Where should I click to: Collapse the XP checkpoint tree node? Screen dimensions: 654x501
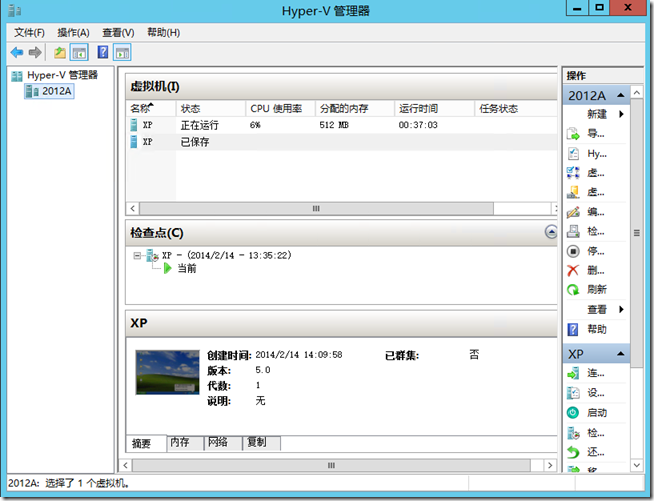coord(137,255)
